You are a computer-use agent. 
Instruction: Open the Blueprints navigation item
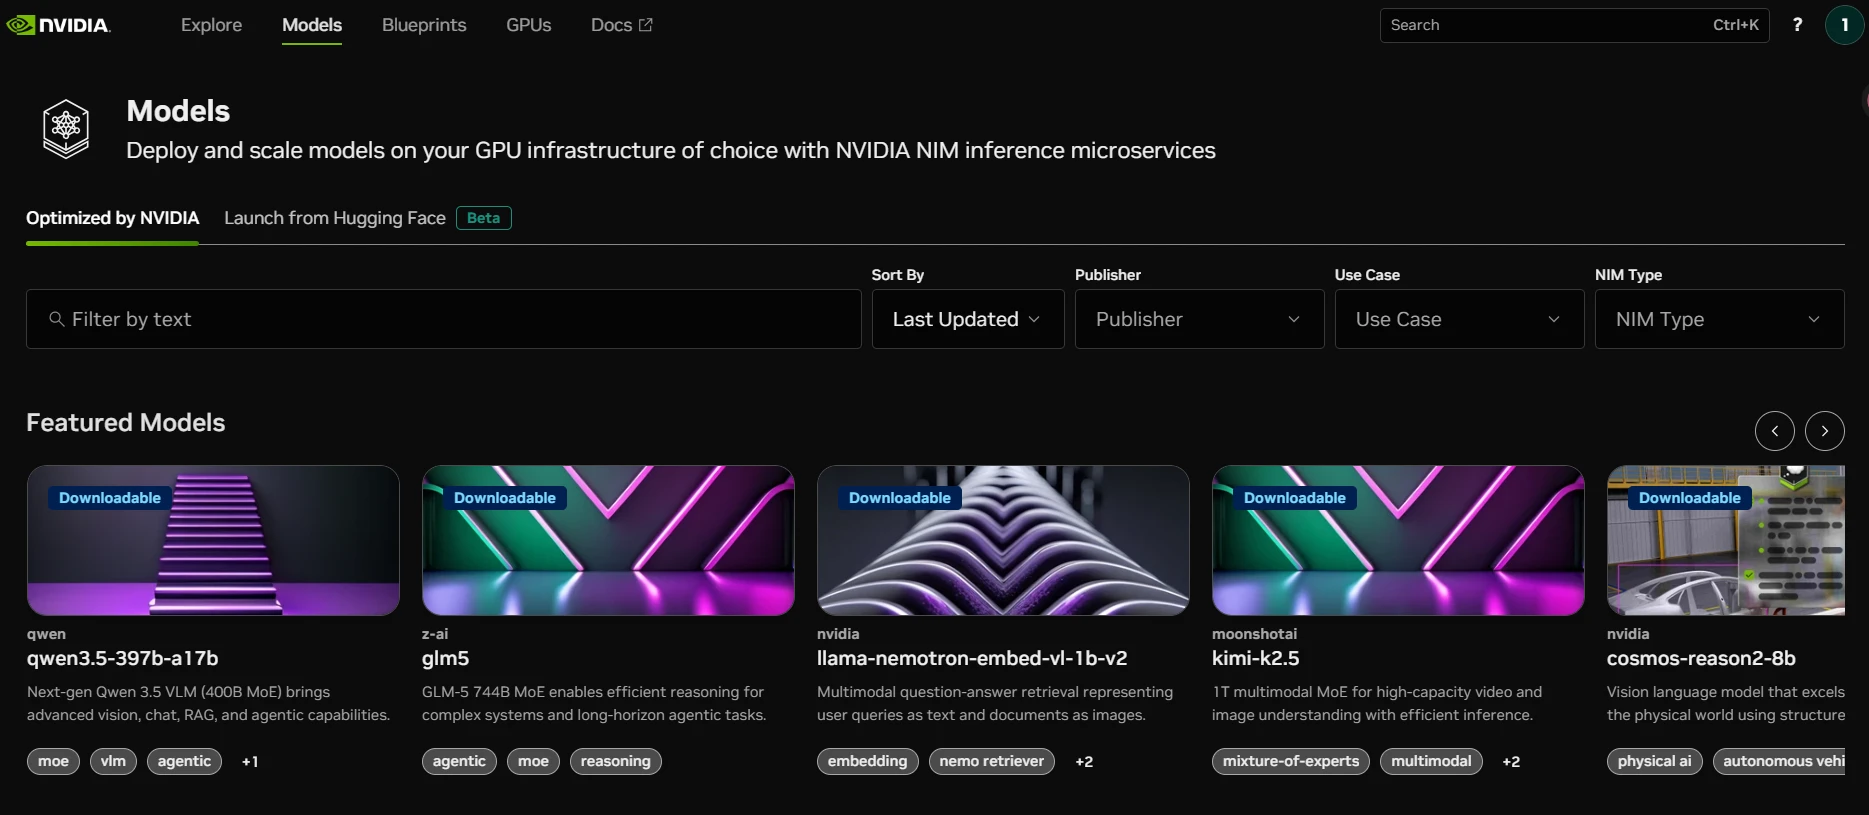(x=424, y=25)
